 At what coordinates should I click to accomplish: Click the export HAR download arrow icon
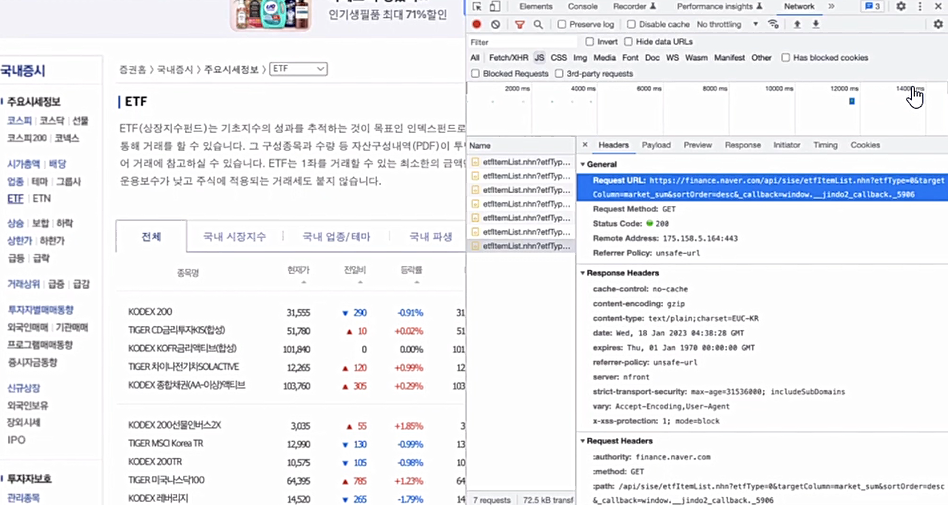click(816, 24)
